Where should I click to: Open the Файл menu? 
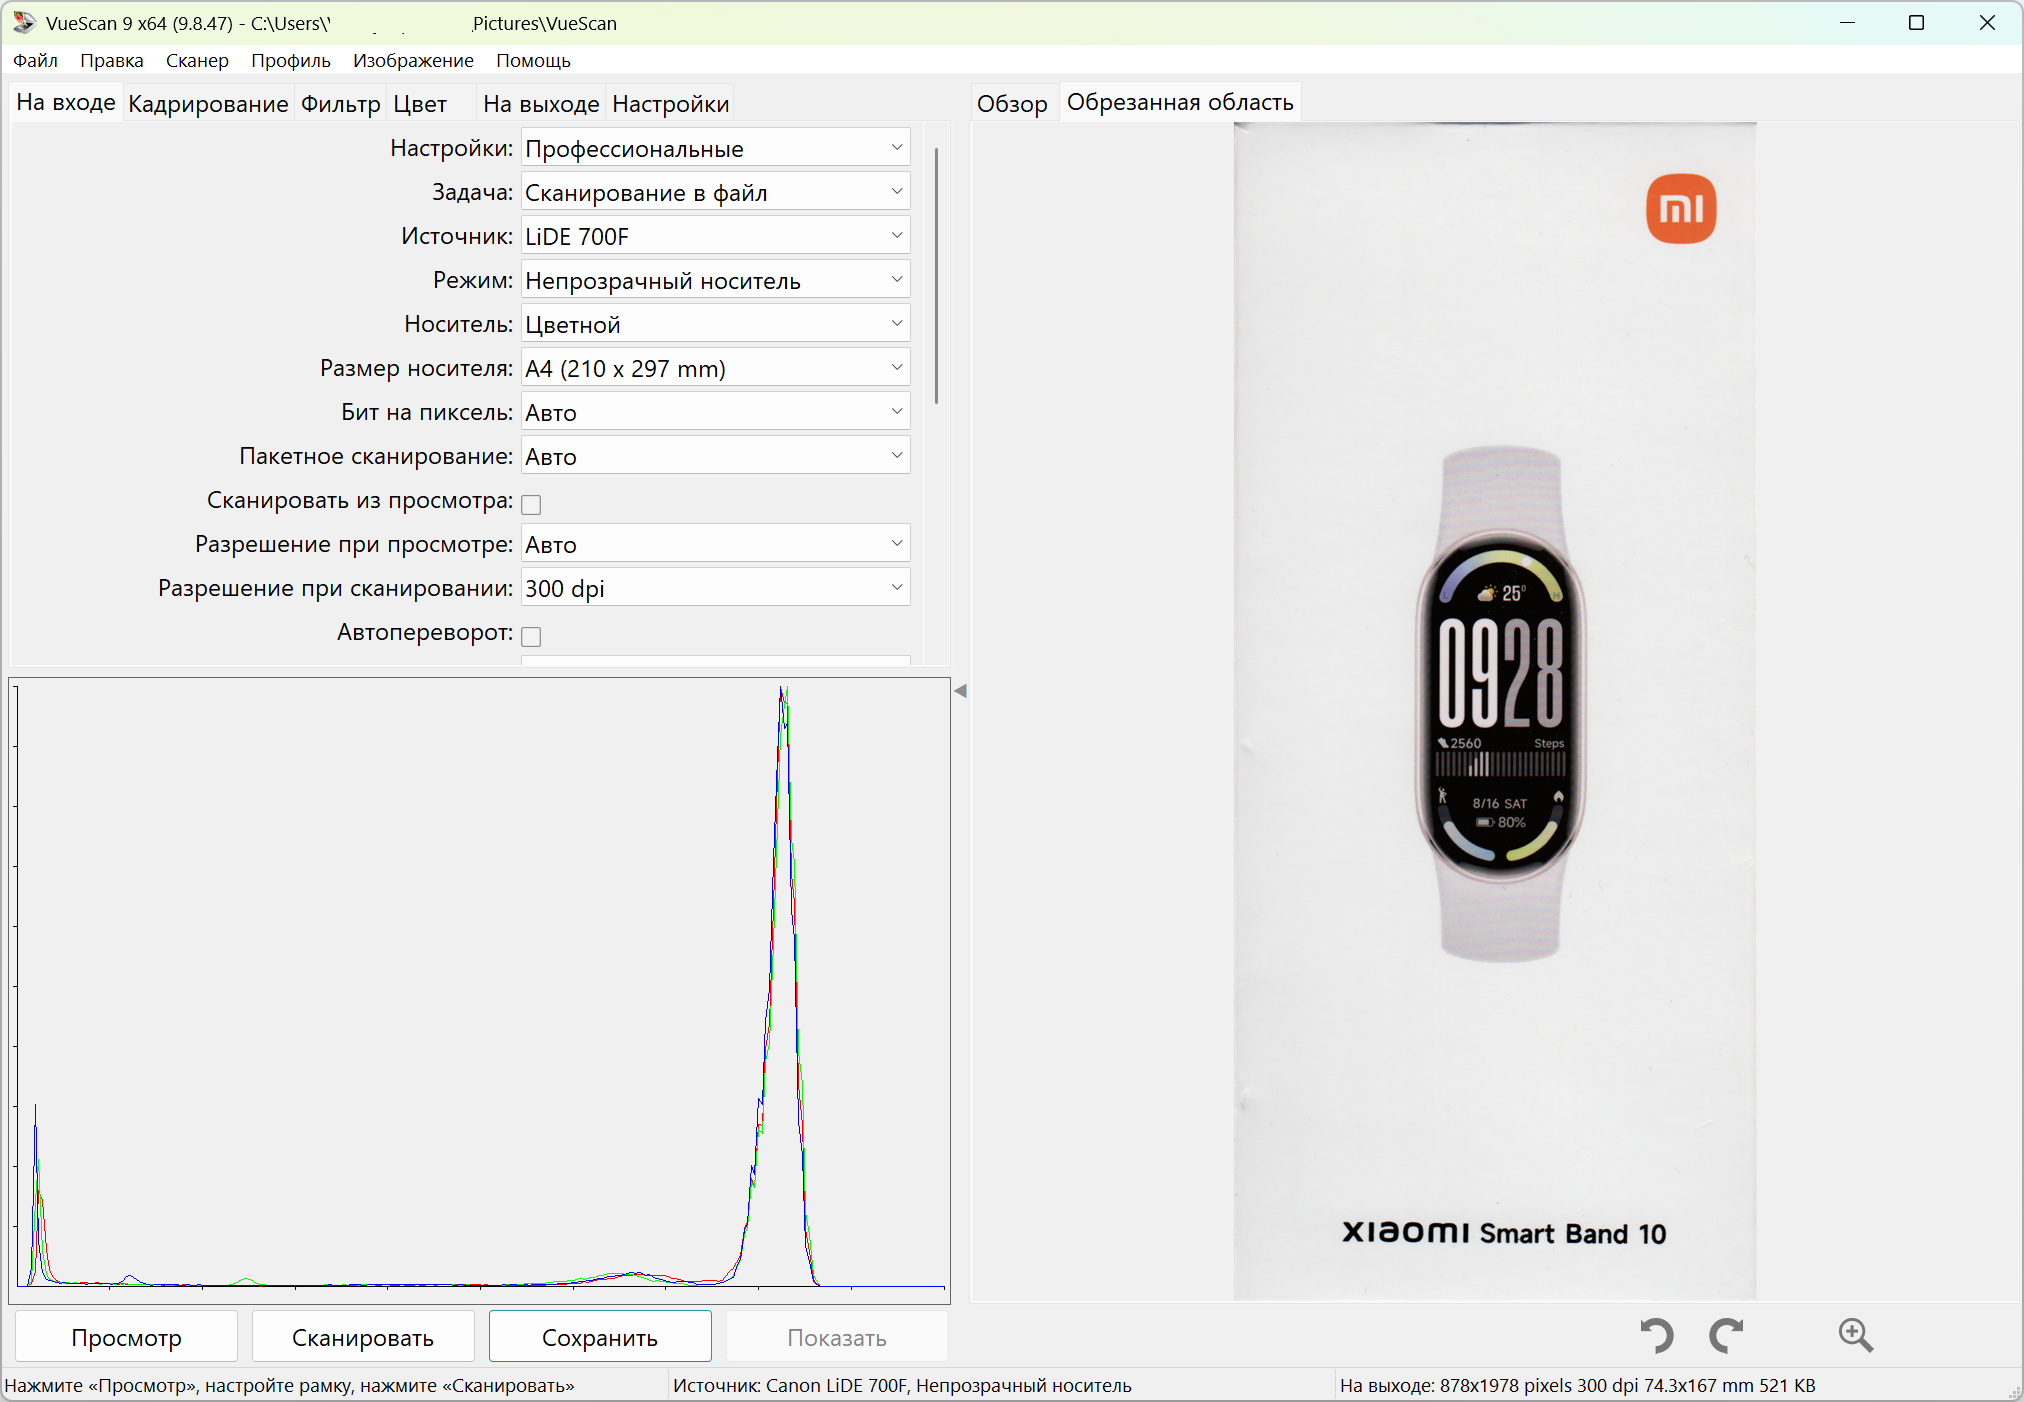click(x=35, y=60)
